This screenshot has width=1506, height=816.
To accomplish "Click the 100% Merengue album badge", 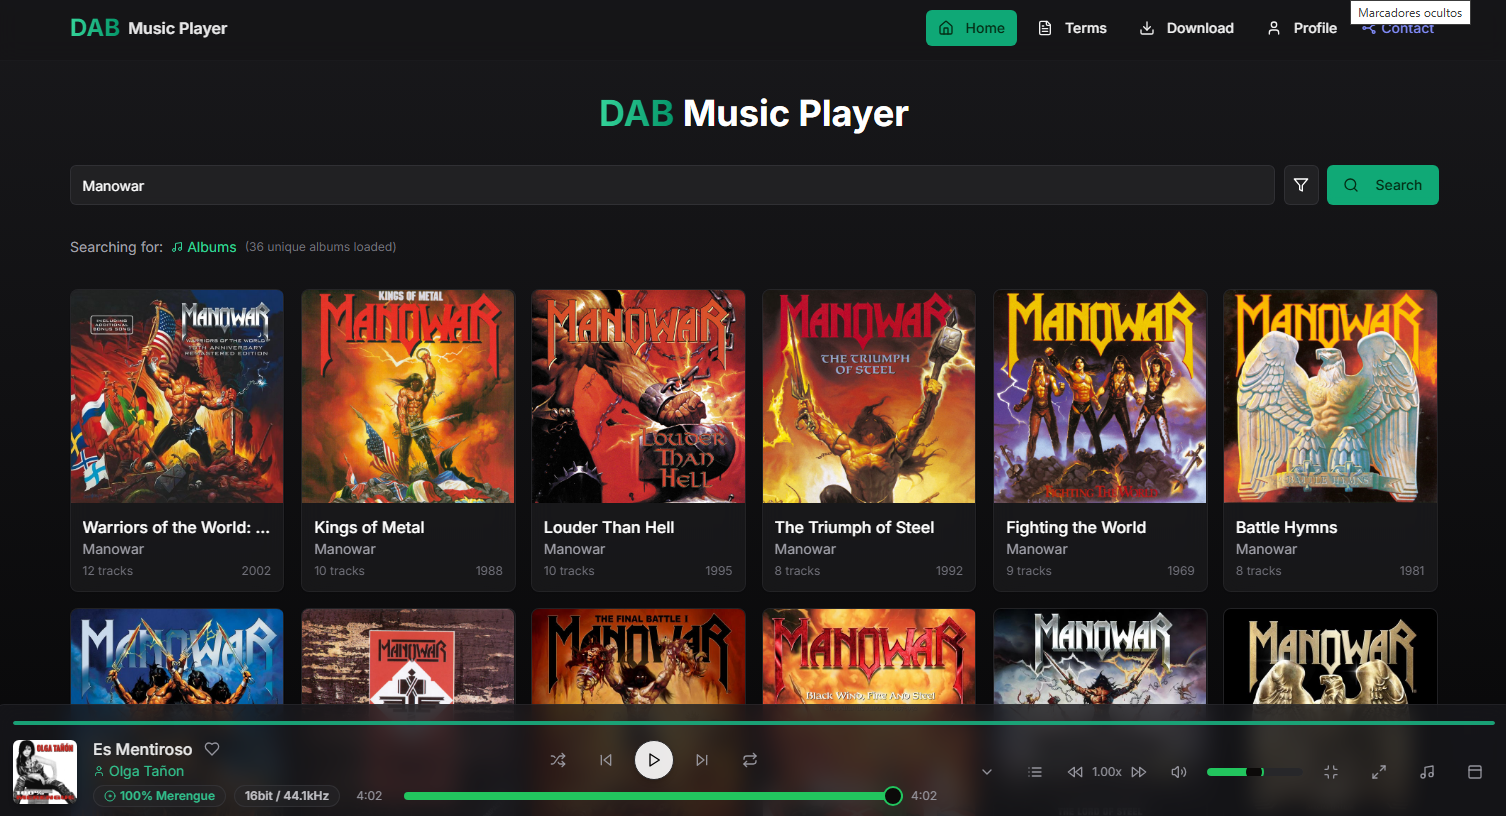I will 159,796.
